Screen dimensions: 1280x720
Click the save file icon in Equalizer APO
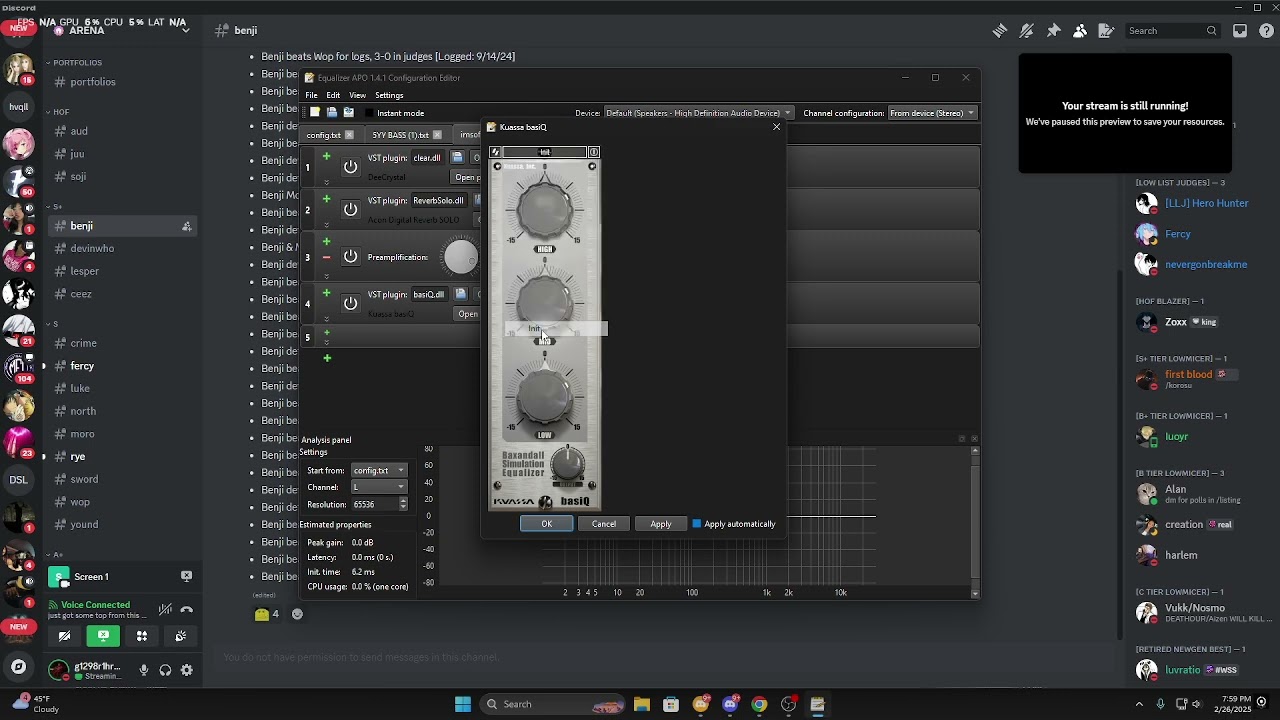tap(348, 113)
